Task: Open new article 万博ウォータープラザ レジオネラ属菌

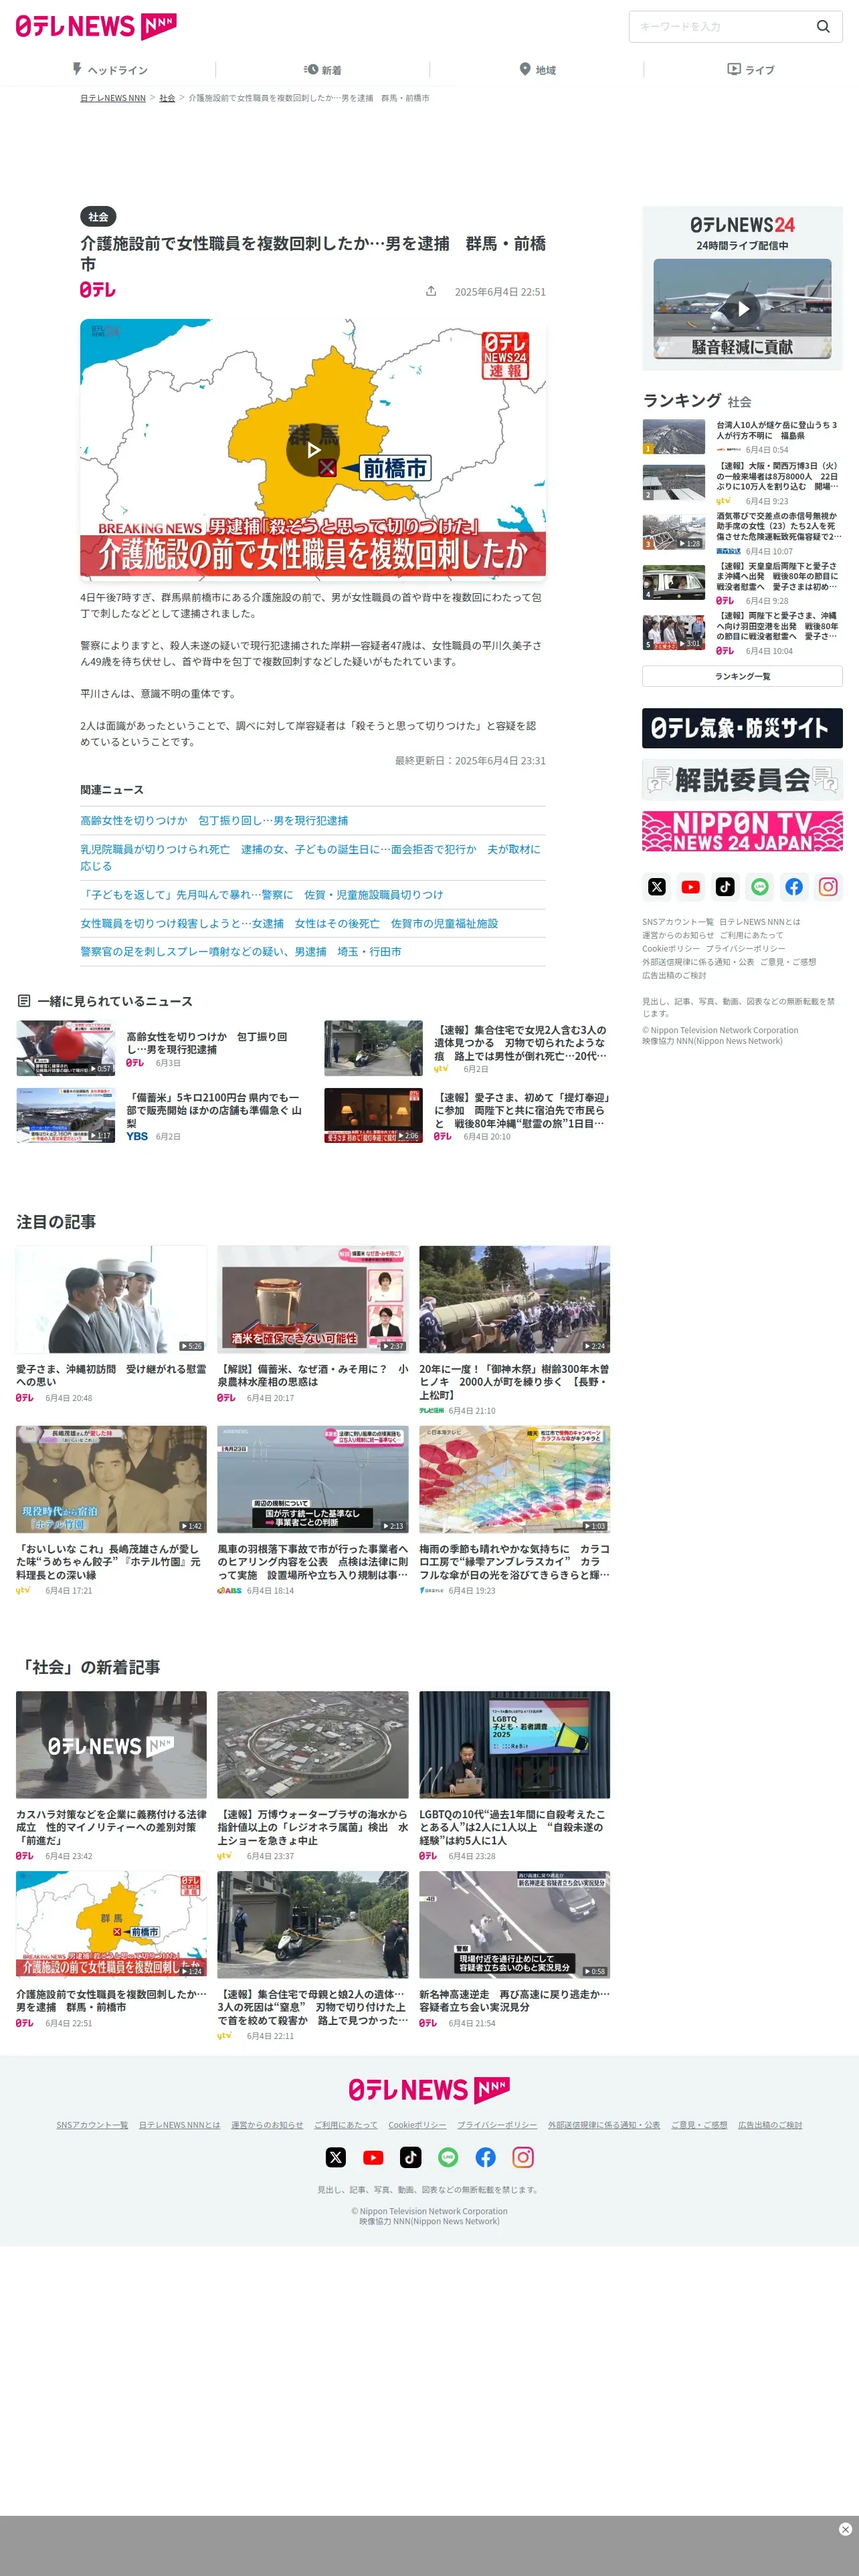Action: [313, 1745]
